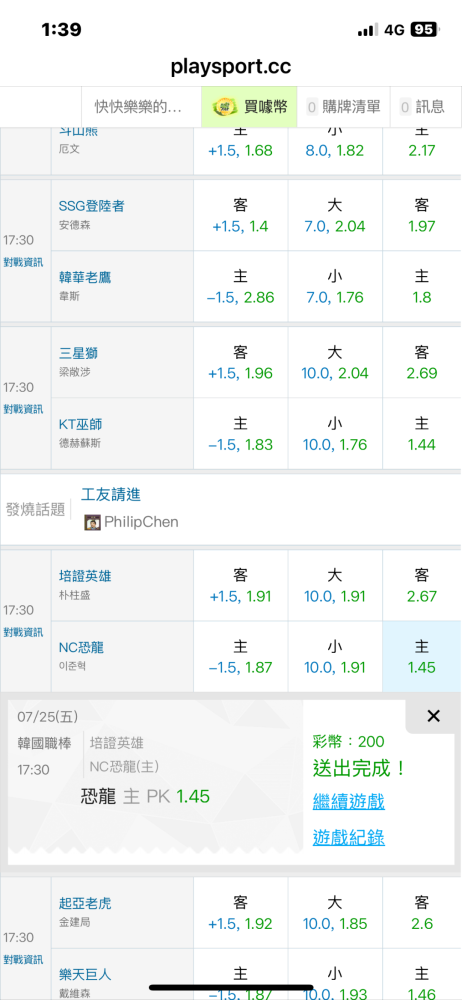Select 起亞老虎 客 moneyline 2.6
The image size is (462, 1000).
tap(422, 913)
